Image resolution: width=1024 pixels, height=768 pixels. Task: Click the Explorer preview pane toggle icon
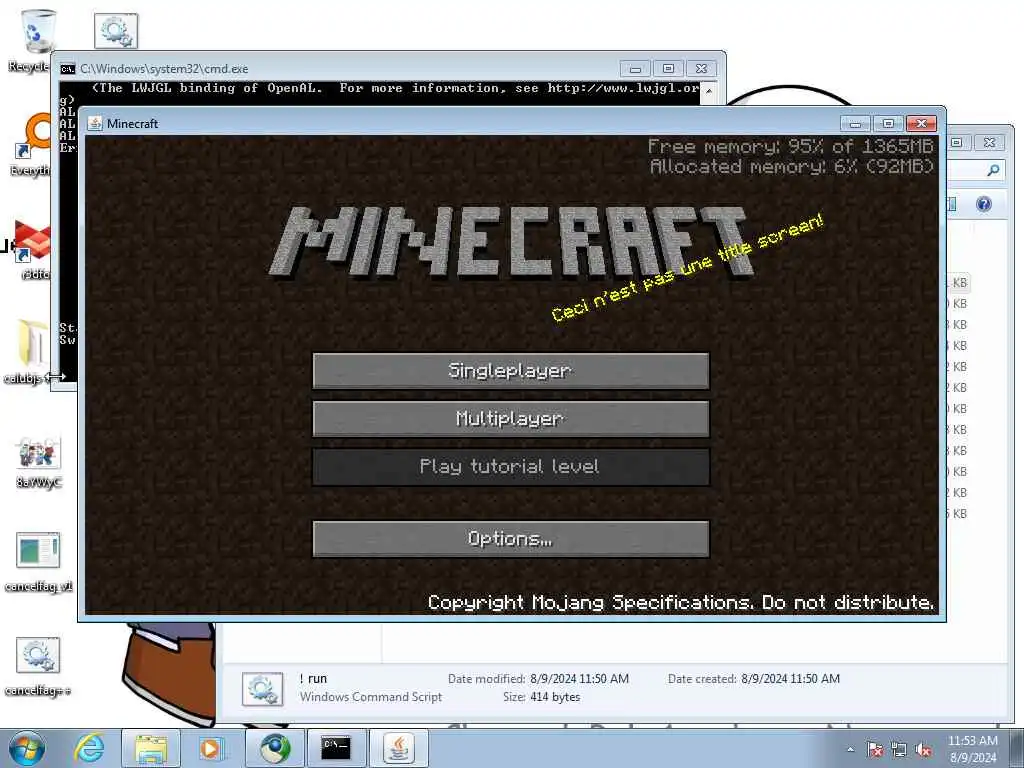click(x=952, y=204)
